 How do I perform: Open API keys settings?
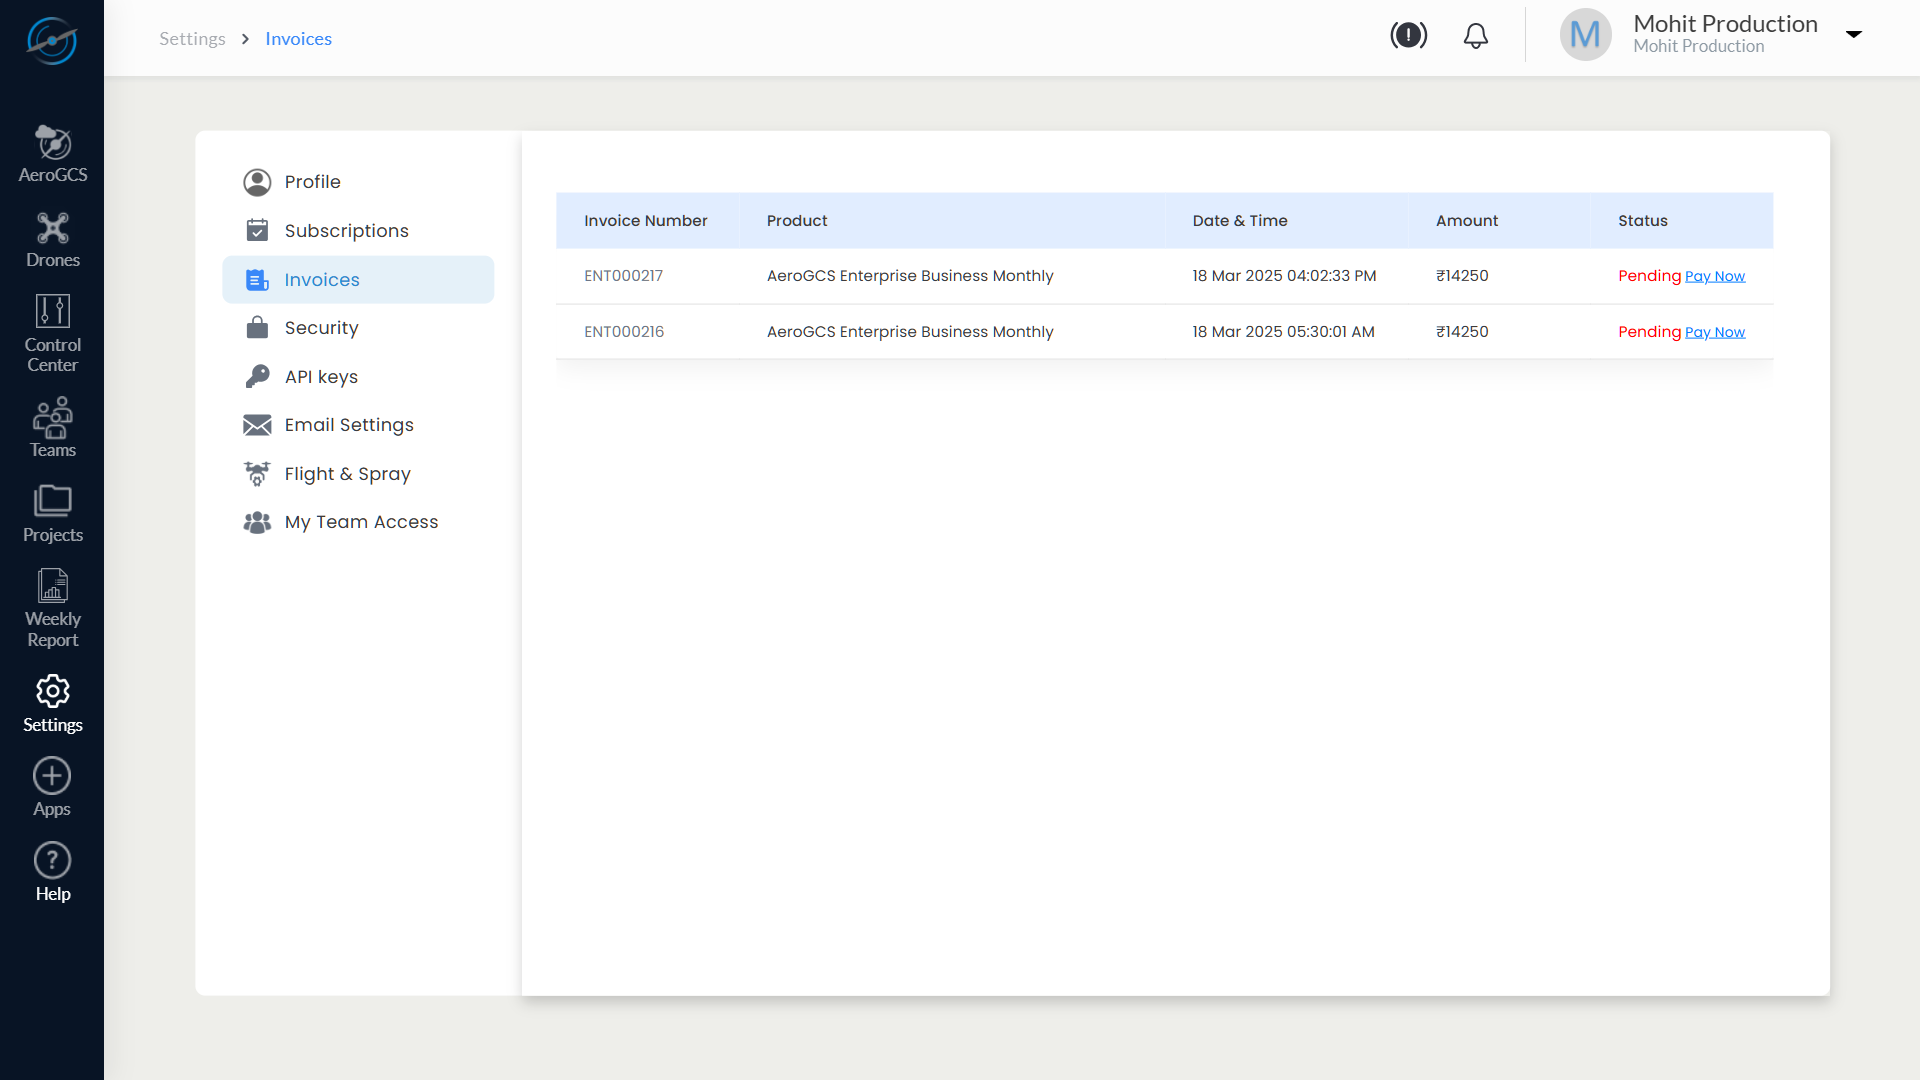pos(321,377)
